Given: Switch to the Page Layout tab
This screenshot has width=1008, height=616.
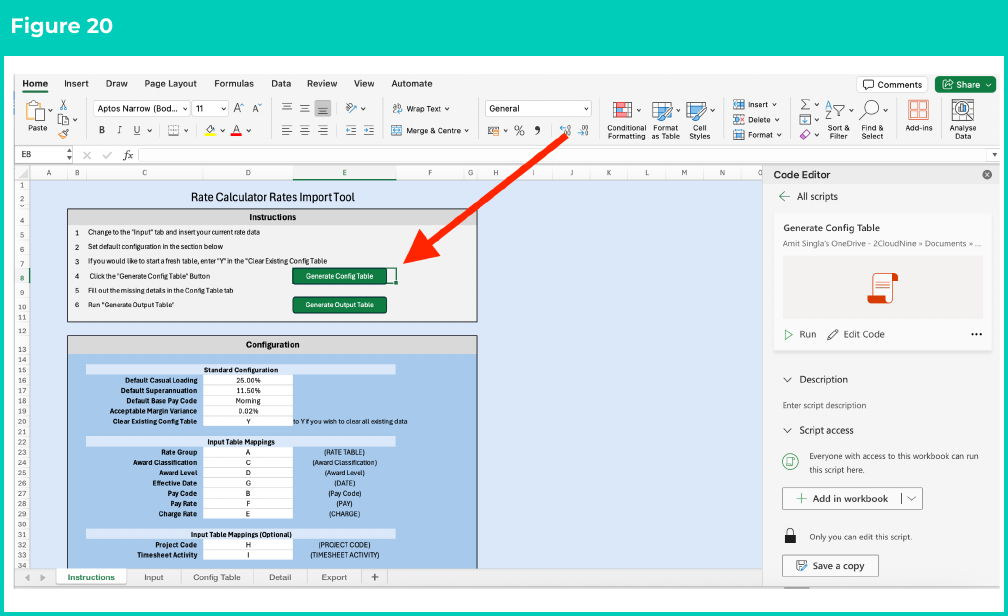Looking at the screenshot, I should coord(170,84).
